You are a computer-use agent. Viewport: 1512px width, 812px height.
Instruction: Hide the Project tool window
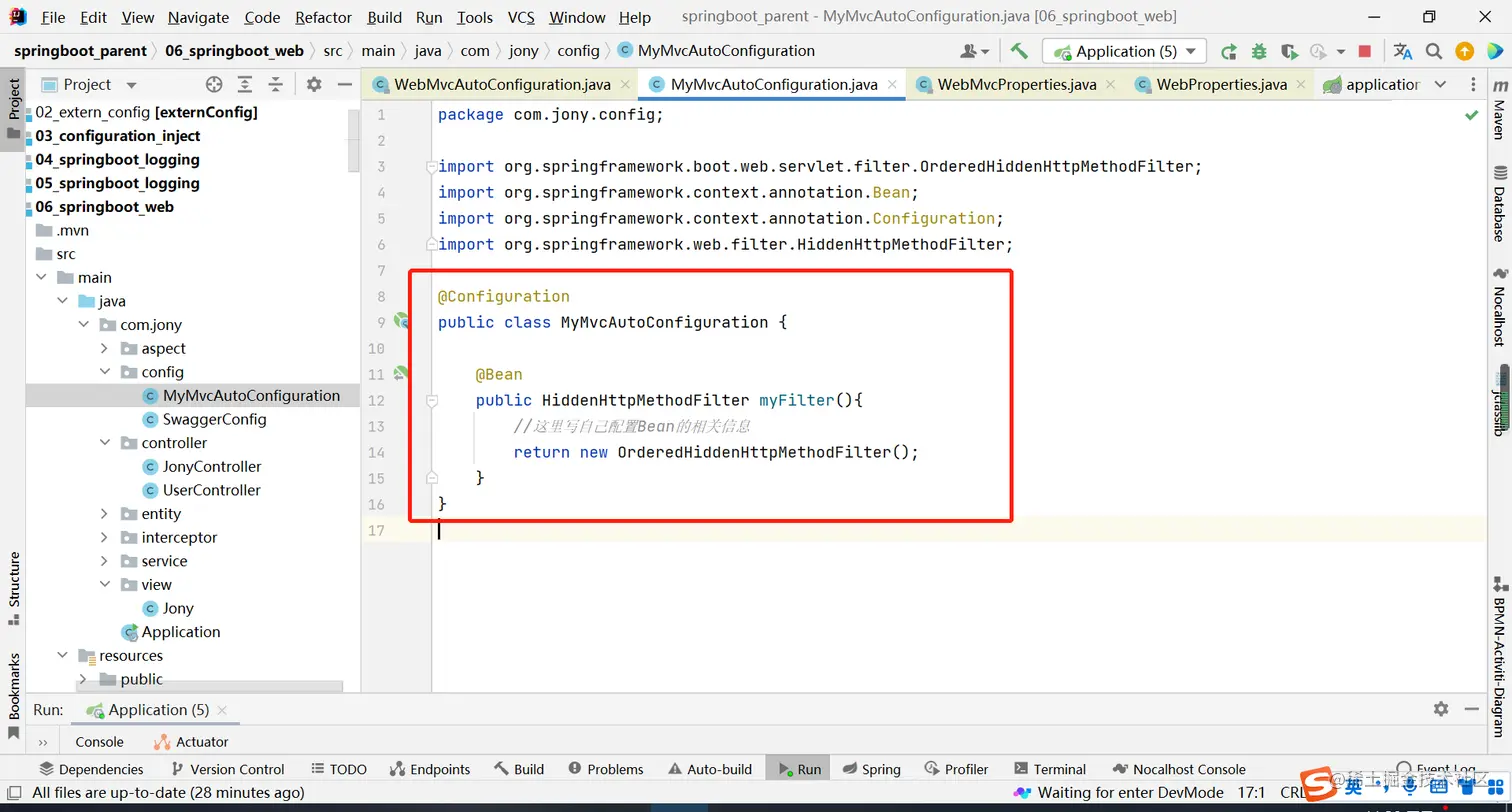click(x=344, y=85)
